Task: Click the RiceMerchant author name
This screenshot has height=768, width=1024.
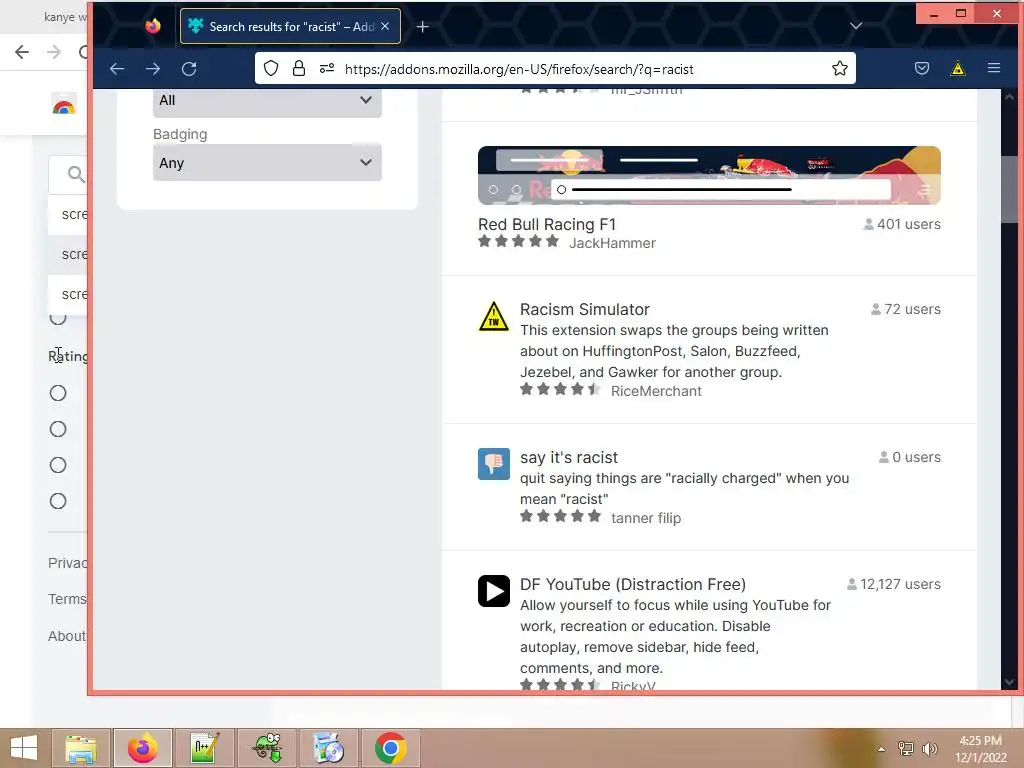Action: click(x=656, y=391)
